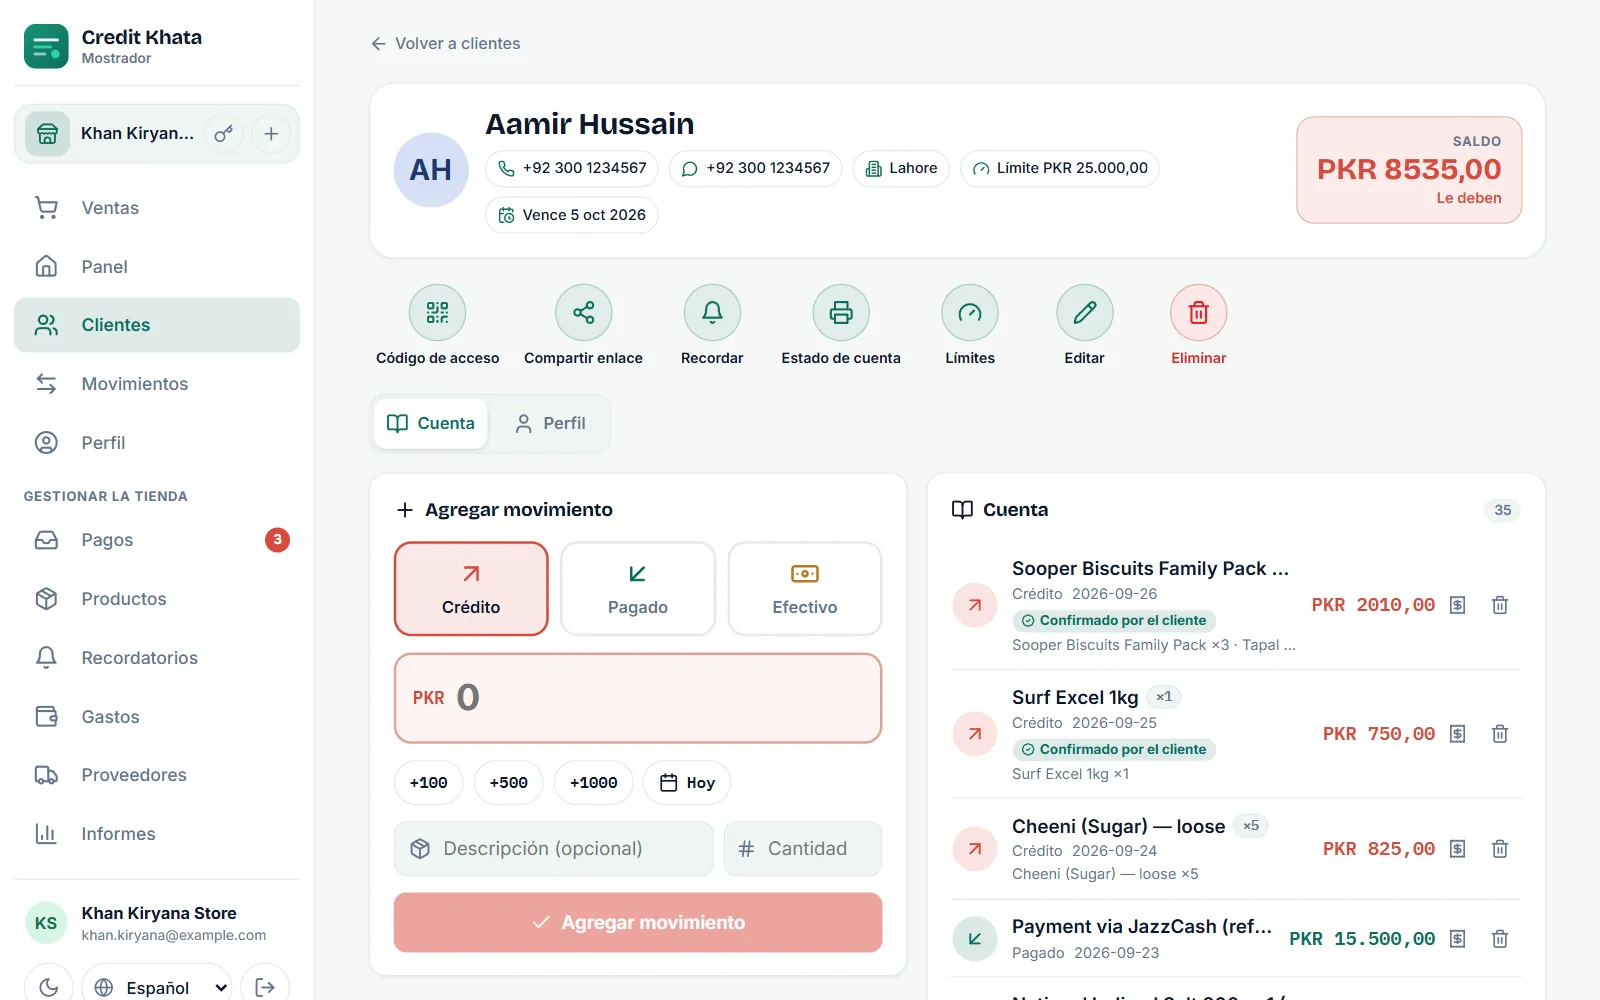Open the Khan Kiryan store switcher
Image resolution: width=1600 pixels, height=1000 pixels.
(112, 134)
